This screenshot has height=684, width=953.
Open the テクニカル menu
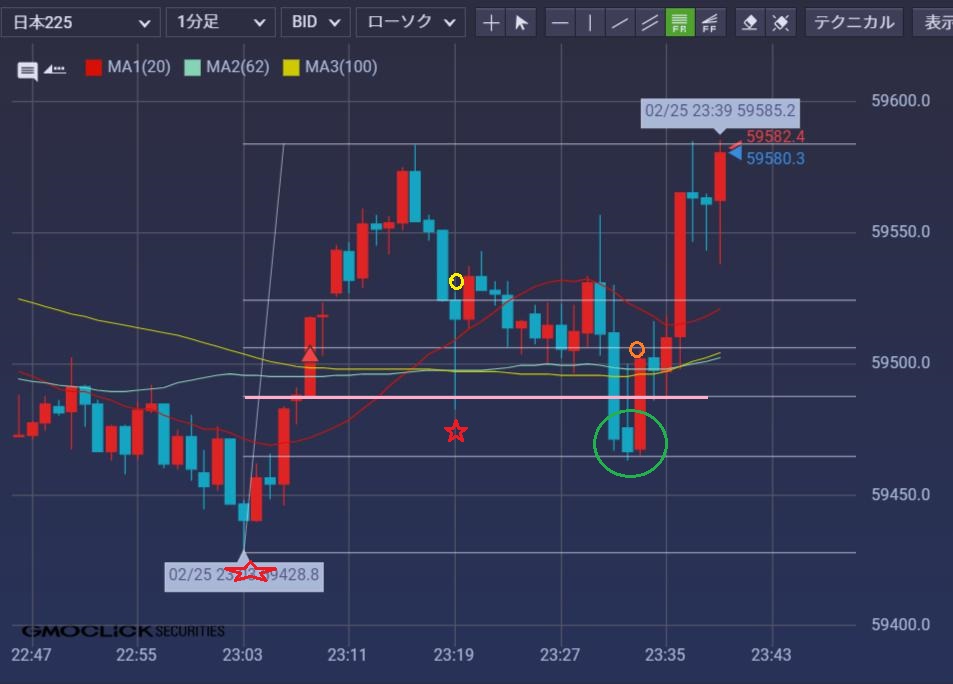853,22
